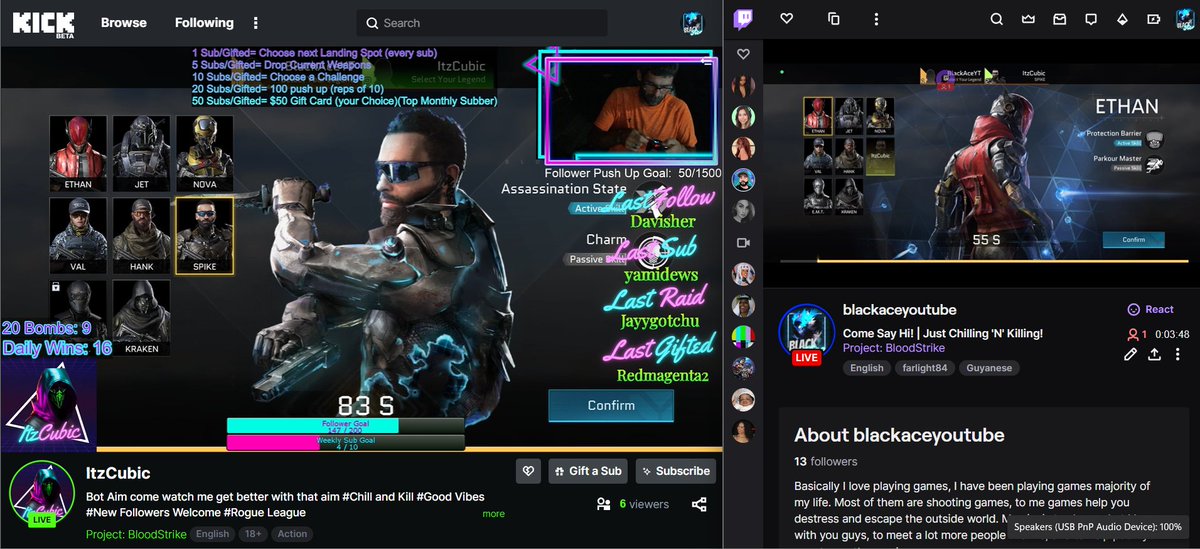Click the red viewer count icon showing 1
Screen dimensions: 1200x549
click(x=1133, y=334)
